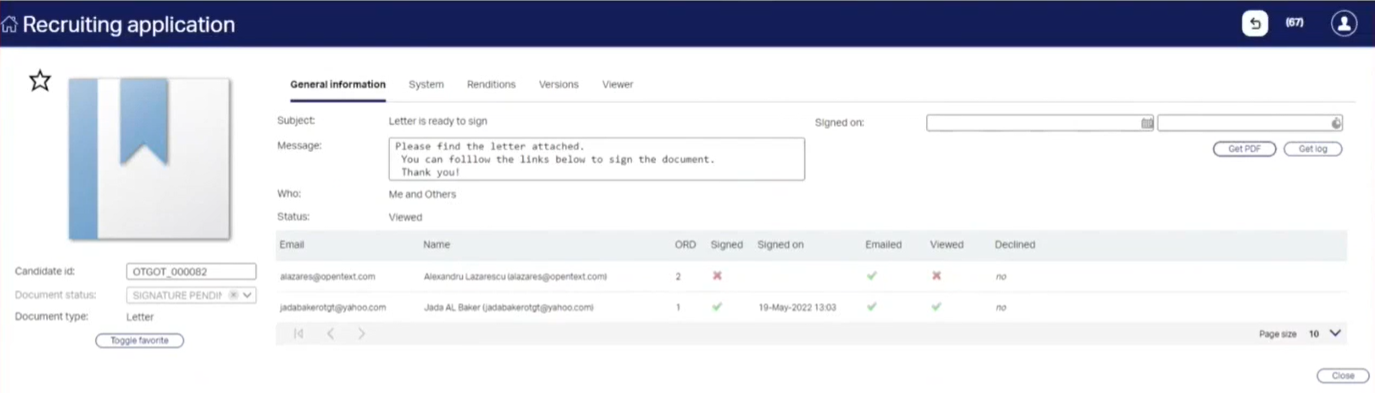Open clock picker for Signed on time
This screenshot has width=1375, height=393.
1336,123
